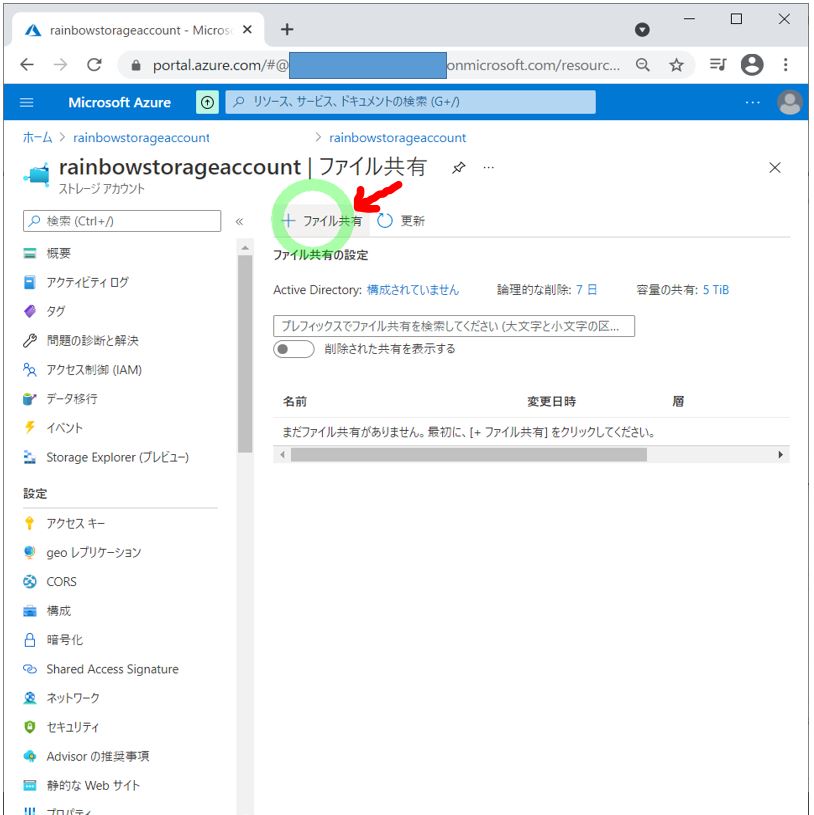Click the 変更日時 column header
This screenshot has width=814, height=815.
(552, 401)
